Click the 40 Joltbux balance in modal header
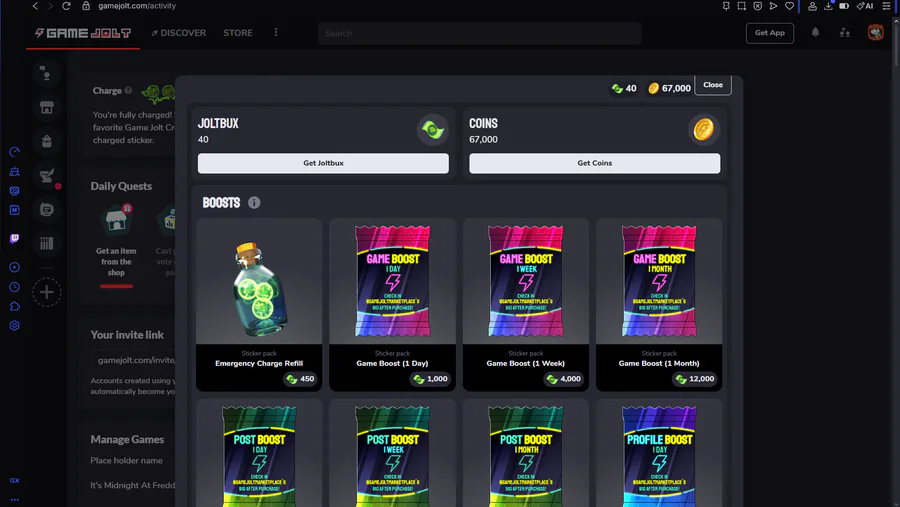This screenshot has width=900, height=507. click(x=624, y=88)
